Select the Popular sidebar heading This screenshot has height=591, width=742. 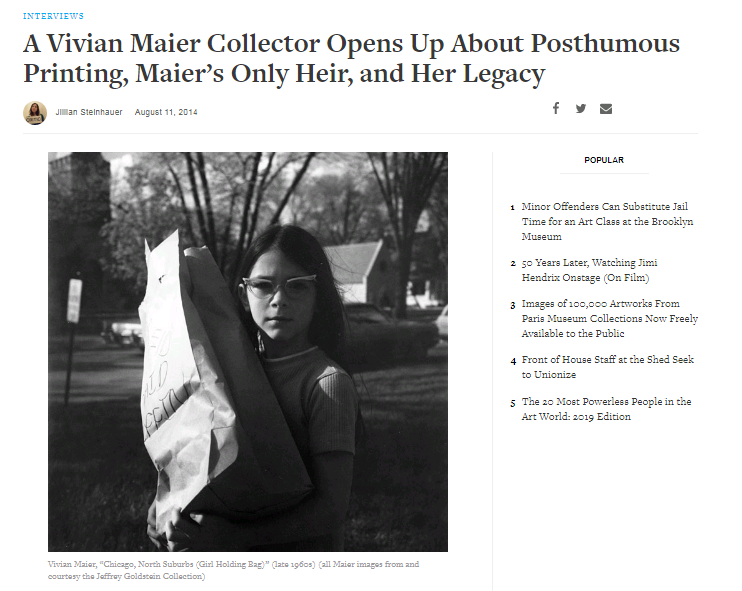click(x=604, y=160)
